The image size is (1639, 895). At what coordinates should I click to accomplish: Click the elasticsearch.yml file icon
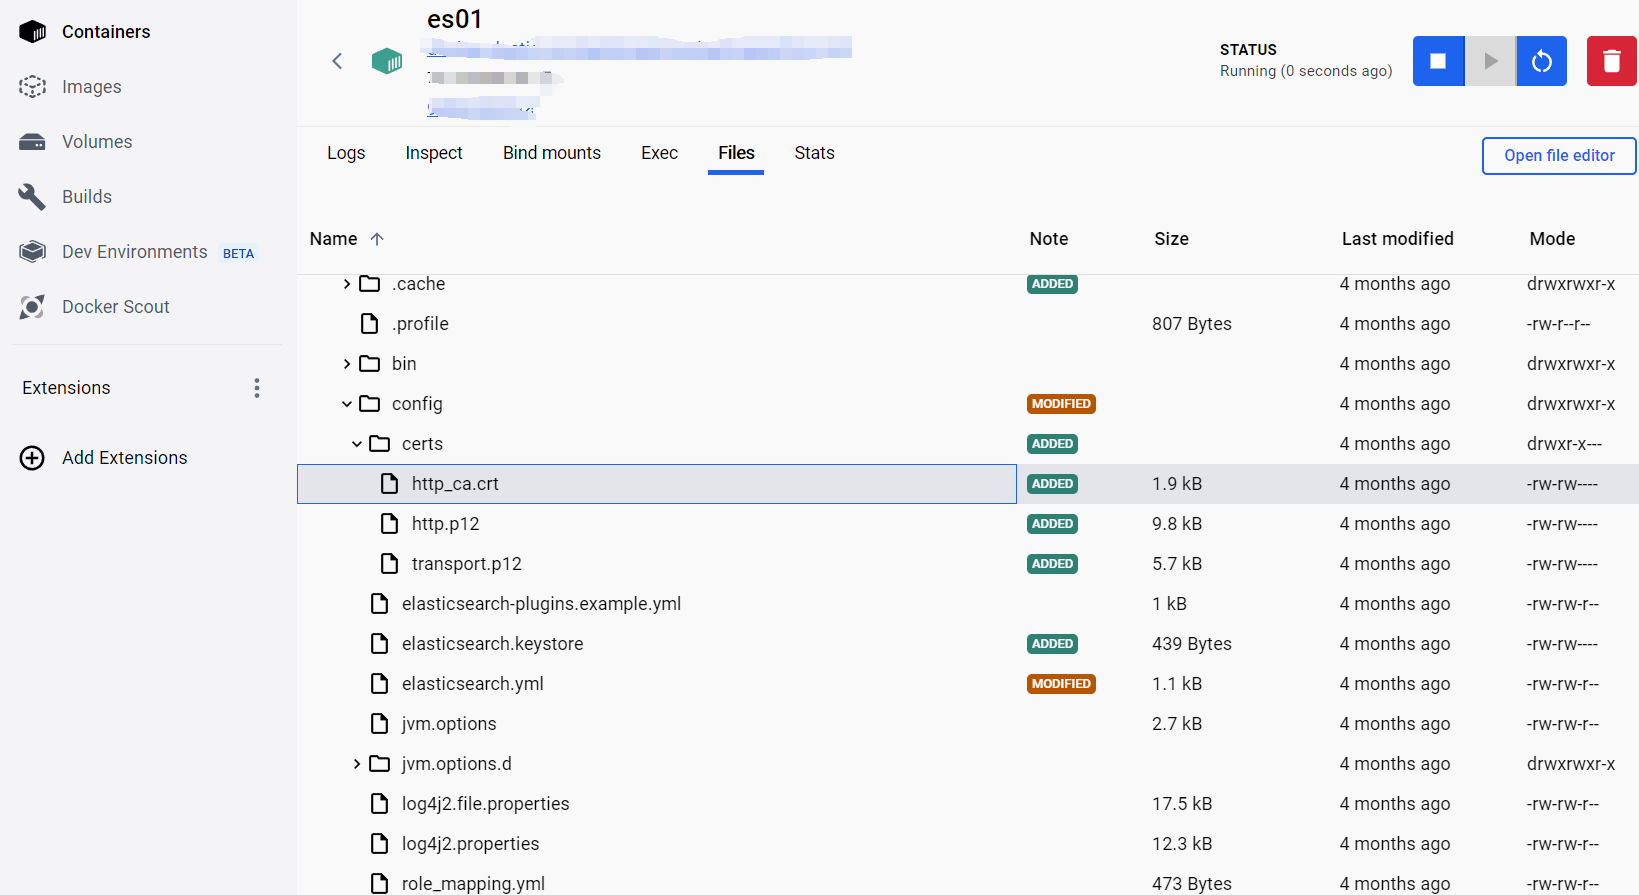[x=380, y=684]
